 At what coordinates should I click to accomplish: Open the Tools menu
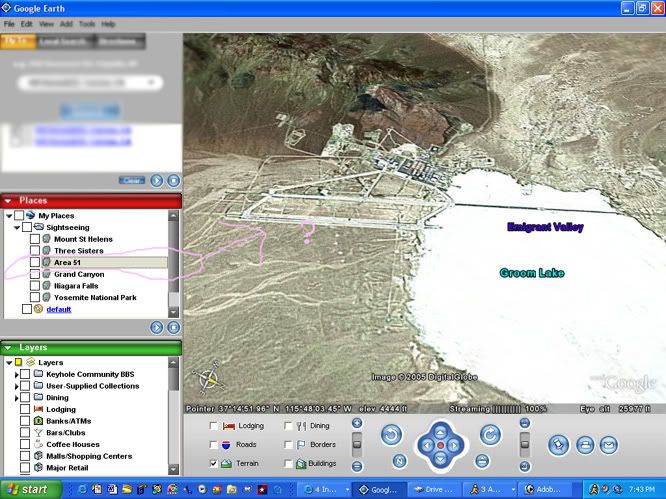[87, 24]
